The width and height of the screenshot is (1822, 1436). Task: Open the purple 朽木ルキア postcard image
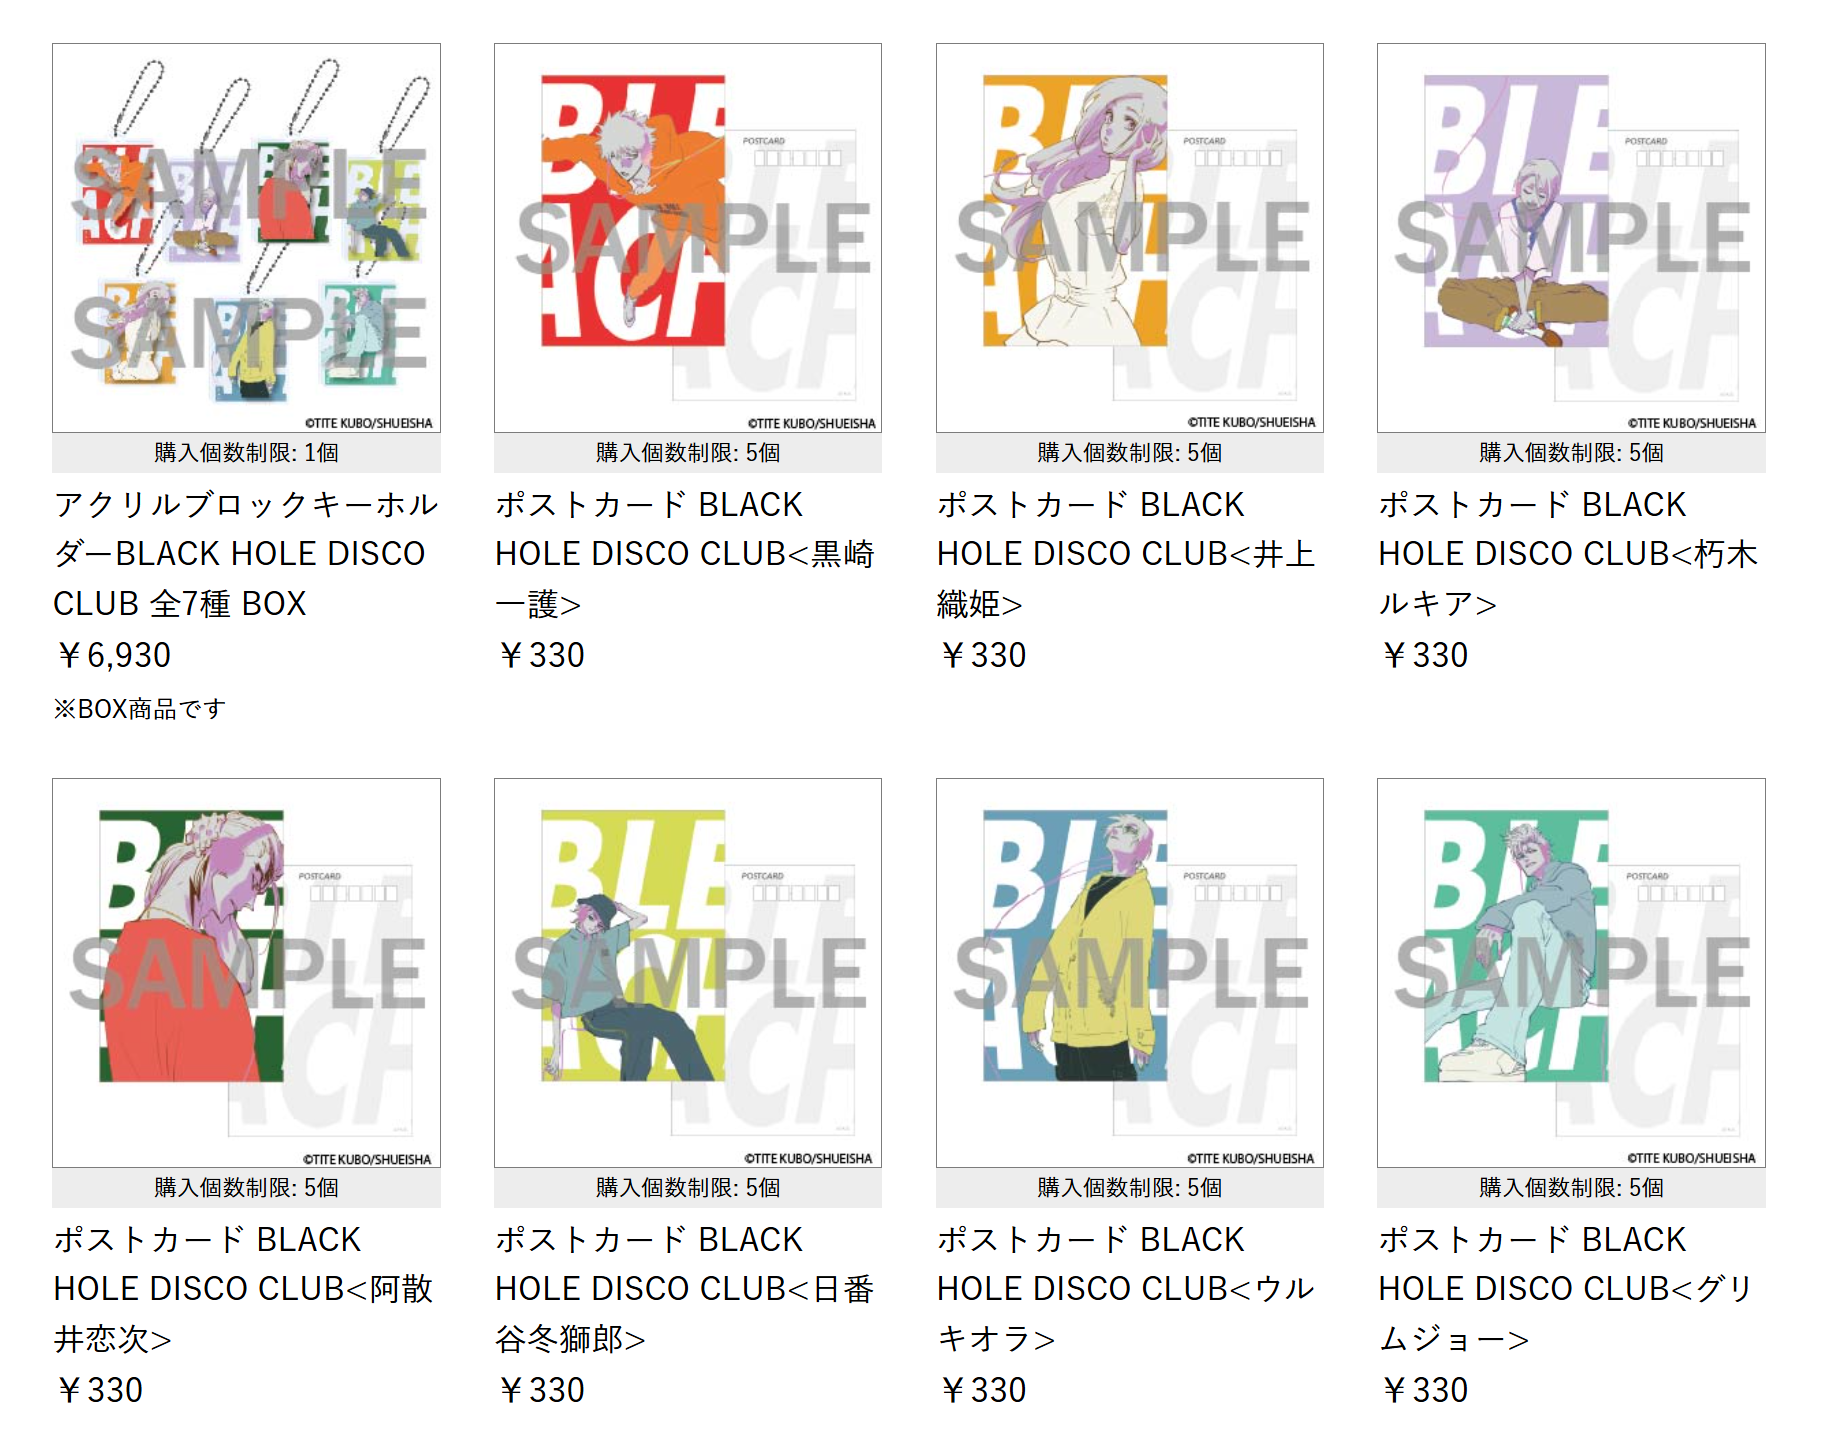tap(1571, 238)
